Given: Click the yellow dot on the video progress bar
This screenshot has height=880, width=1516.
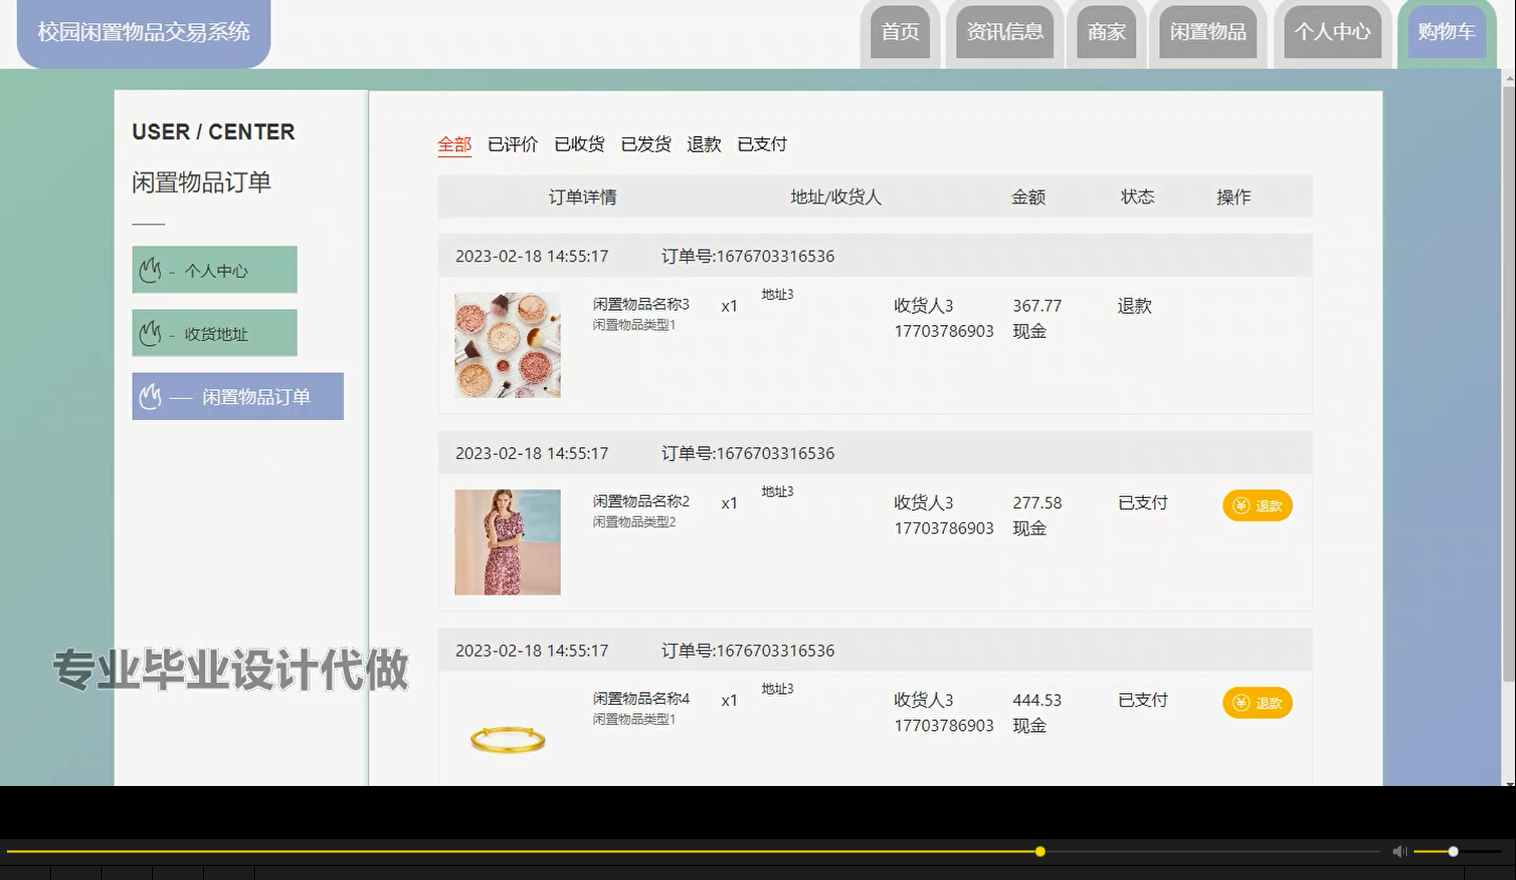Looking at the screenshot, I should [1040, 851].
